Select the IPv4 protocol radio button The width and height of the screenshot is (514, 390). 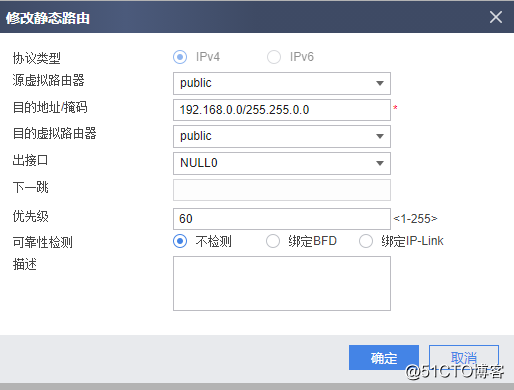coord(180,57)
